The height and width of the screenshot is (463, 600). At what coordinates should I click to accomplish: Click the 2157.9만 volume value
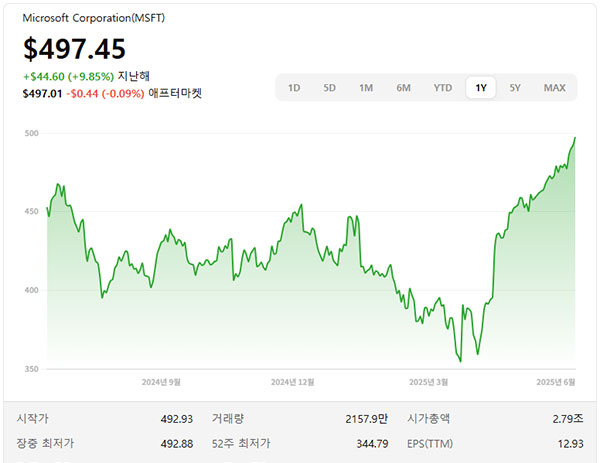pos(367,419)
